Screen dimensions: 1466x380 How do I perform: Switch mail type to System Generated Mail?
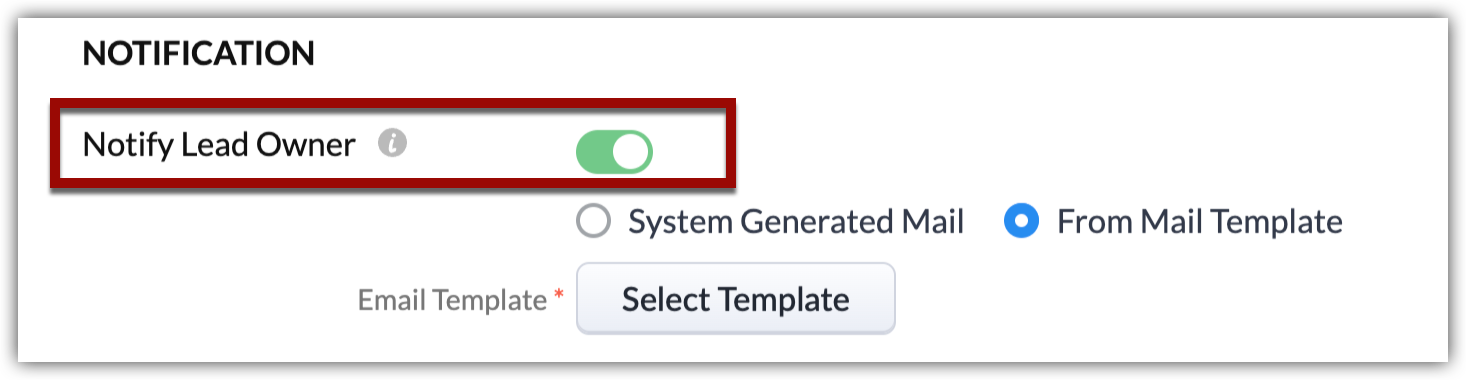click(x=593, y=222)
